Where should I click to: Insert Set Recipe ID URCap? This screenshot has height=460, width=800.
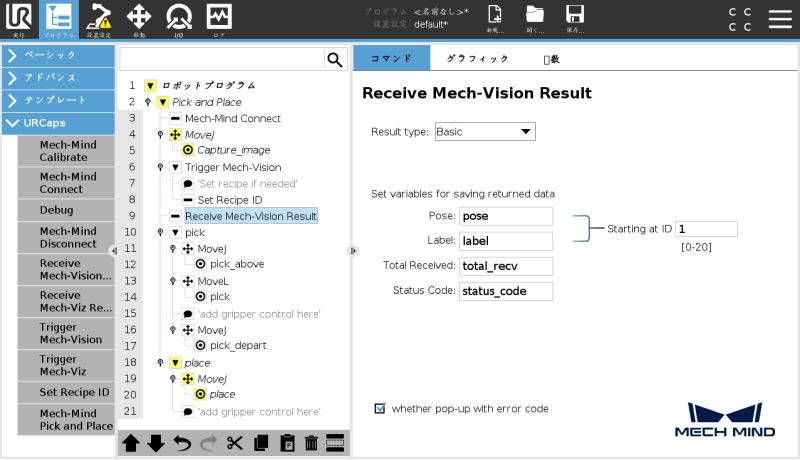(x=66, y=392)
